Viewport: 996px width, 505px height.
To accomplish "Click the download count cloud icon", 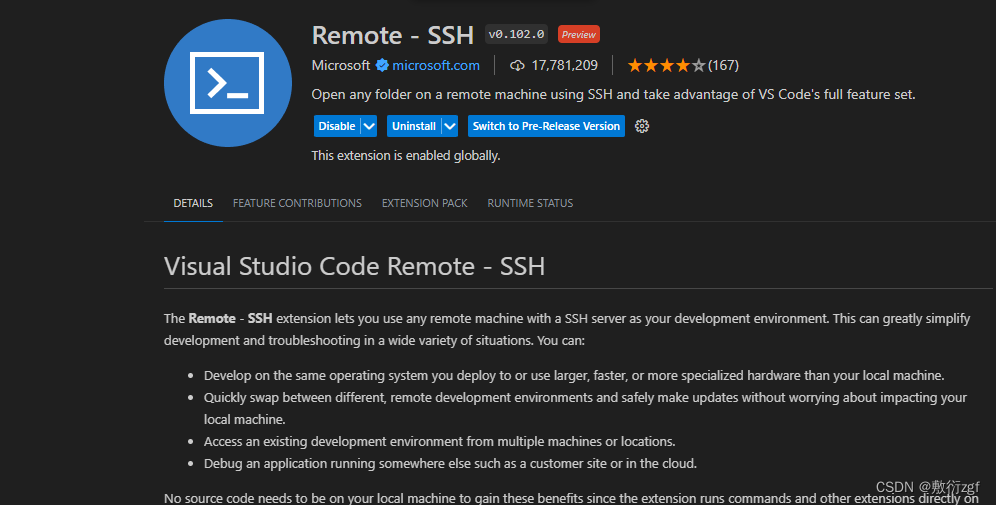I will pyautogui.click(x=517, y=65).
